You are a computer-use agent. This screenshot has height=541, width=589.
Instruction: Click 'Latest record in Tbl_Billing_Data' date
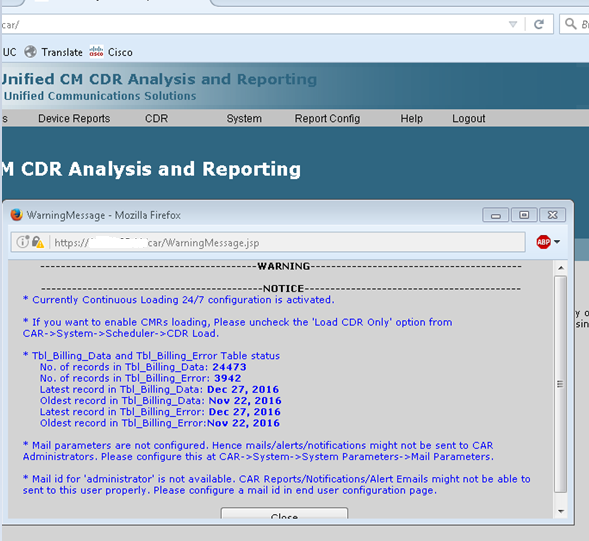tap(243, 390)
